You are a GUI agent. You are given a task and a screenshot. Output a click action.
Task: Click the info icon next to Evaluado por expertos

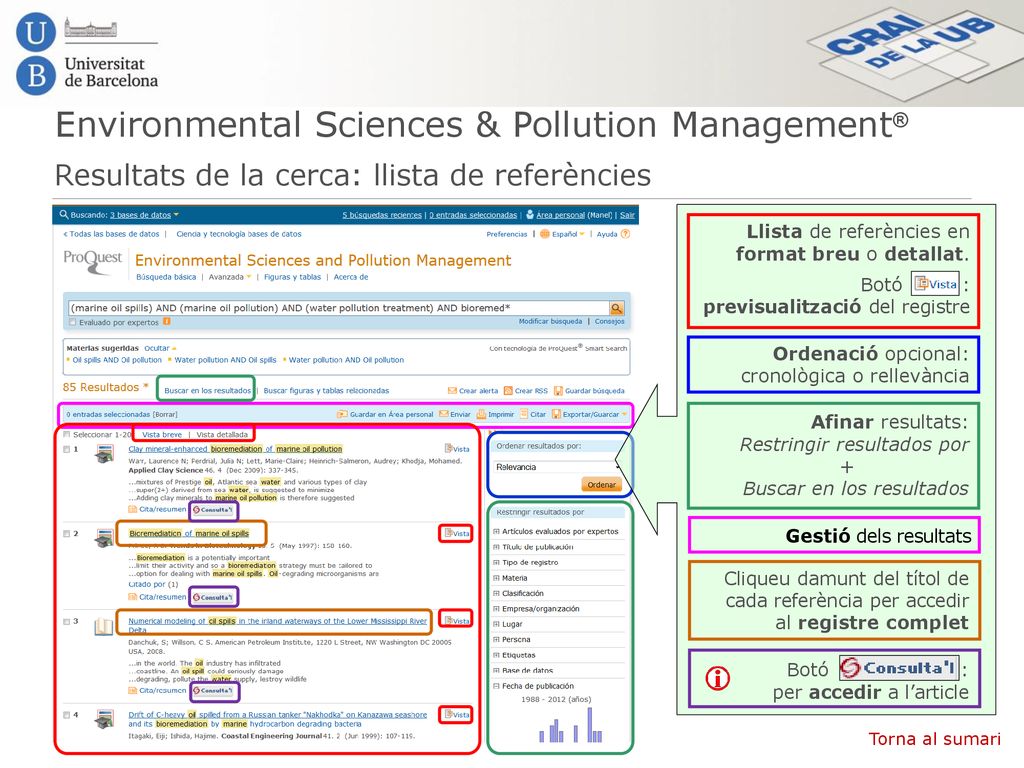167,321
